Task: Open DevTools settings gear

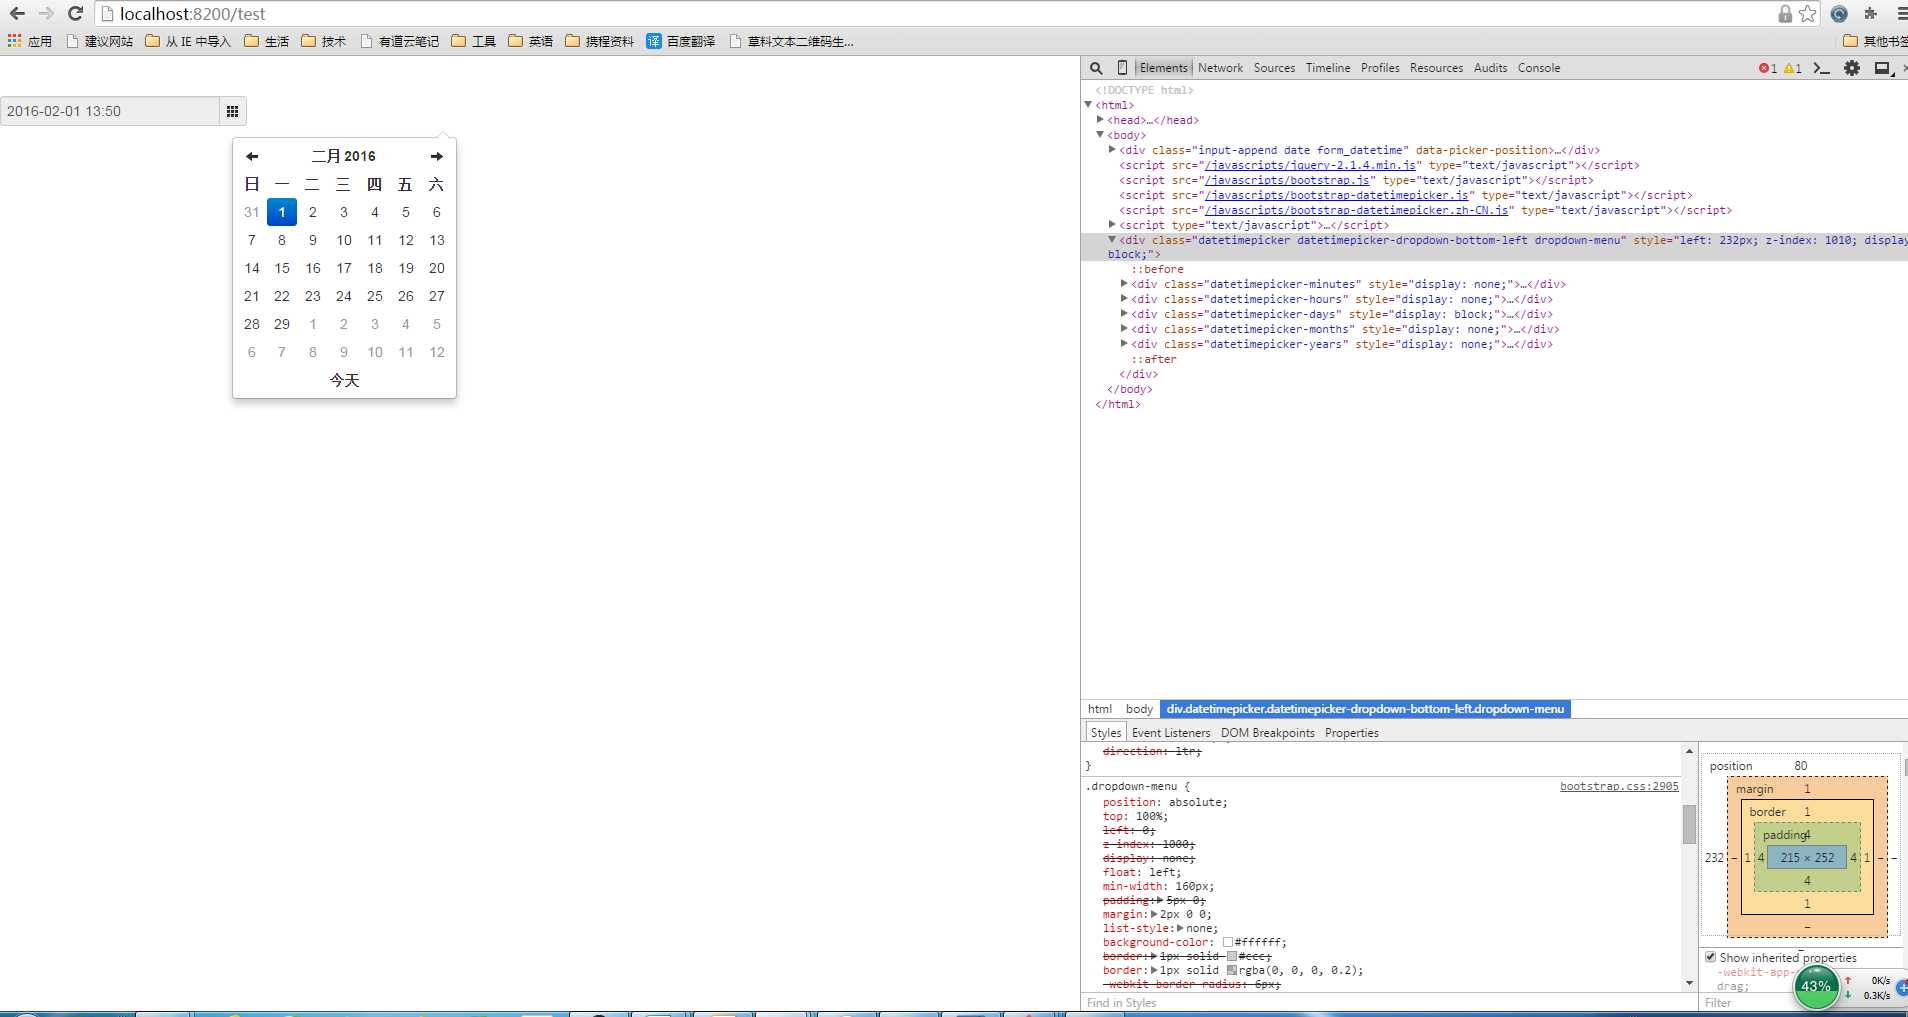Action: [x=1852, y=68]
